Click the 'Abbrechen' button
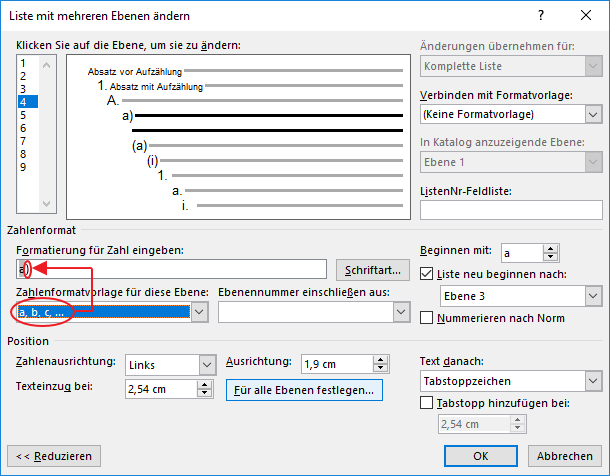The image size is (610, 476). [x=564, y=455]
